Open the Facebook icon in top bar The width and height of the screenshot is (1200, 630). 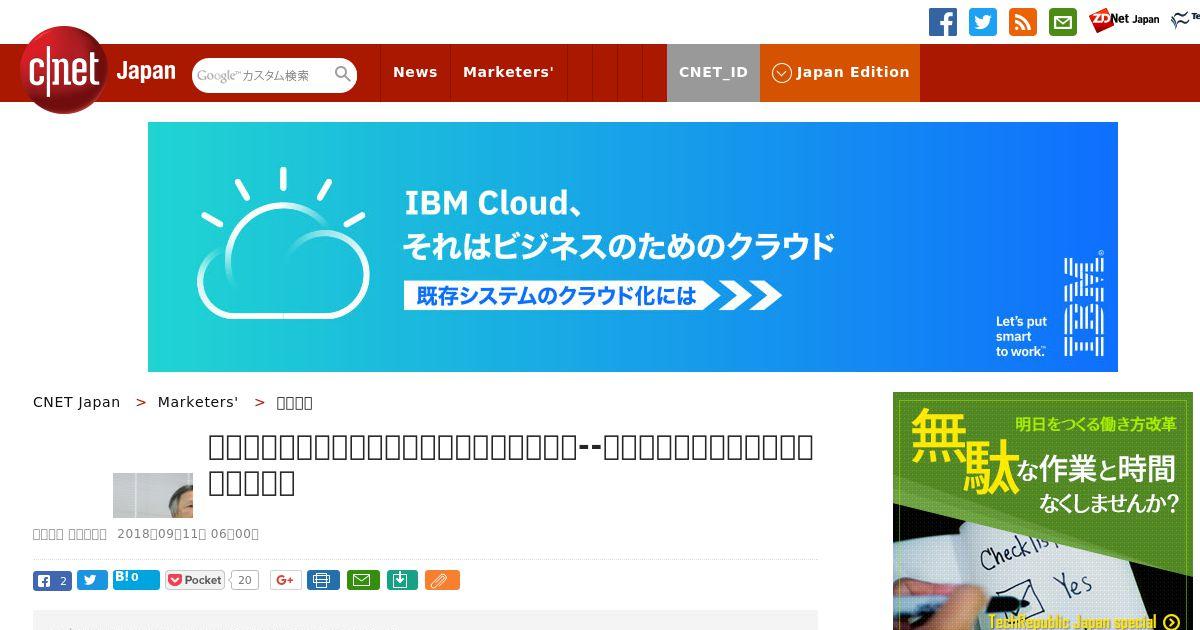click(943, 22)
